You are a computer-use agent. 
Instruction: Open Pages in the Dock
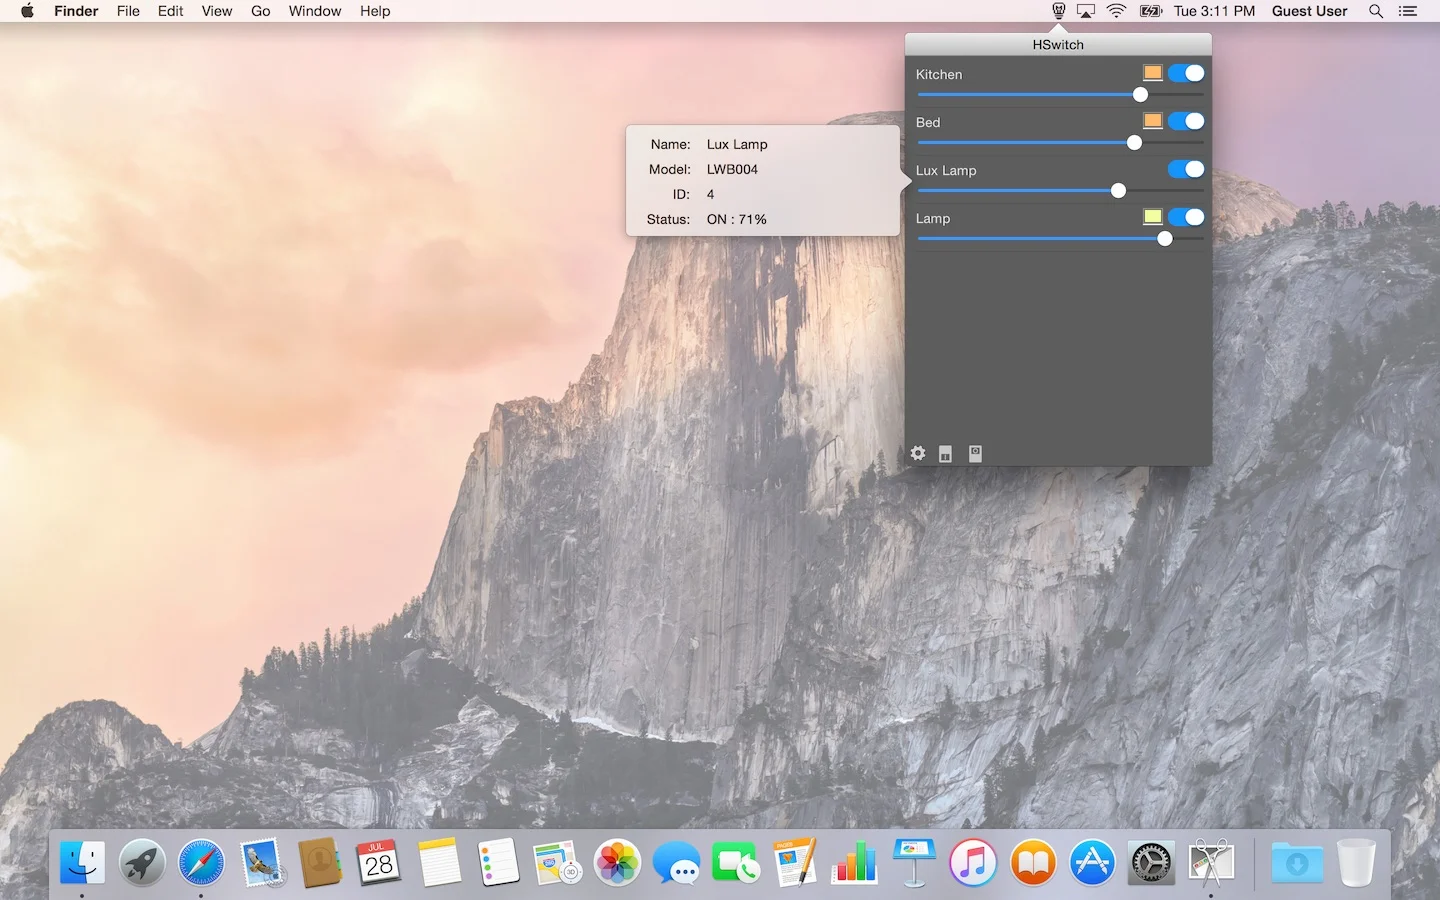[x=795, y=862]
